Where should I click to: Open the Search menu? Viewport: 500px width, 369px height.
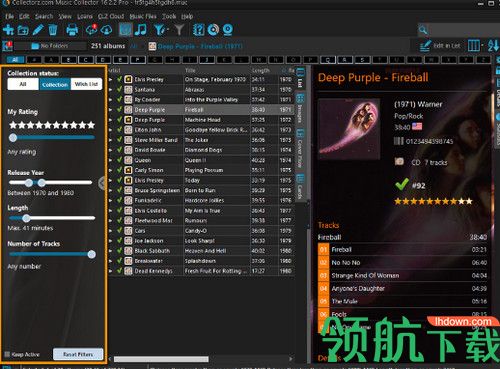[44, 16]
